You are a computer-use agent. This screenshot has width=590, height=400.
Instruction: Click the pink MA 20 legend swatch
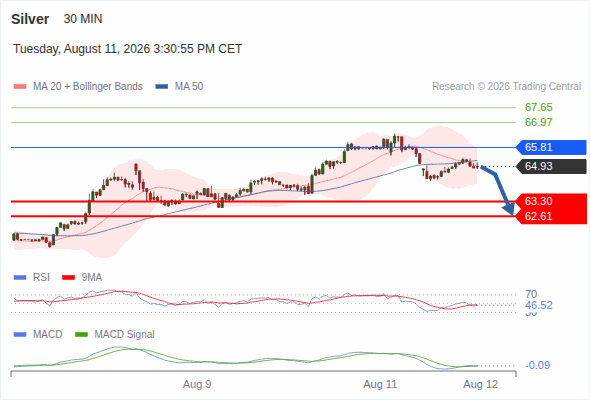coord(20,87)
